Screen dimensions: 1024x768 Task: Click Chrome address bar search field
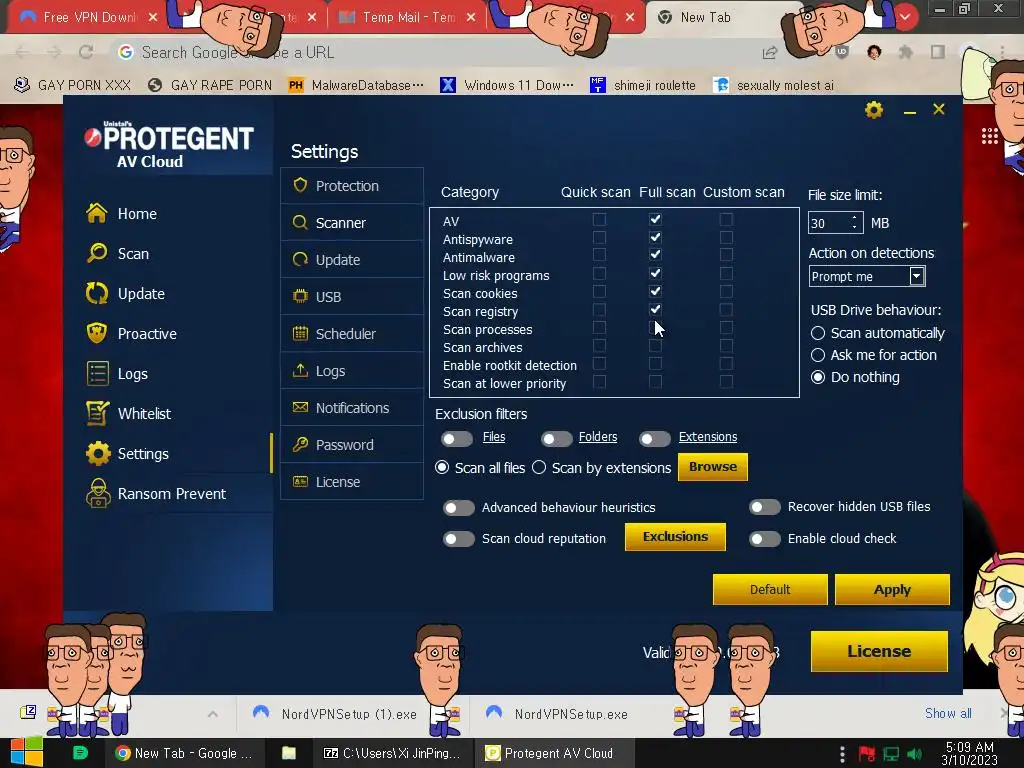coord(431,52)
